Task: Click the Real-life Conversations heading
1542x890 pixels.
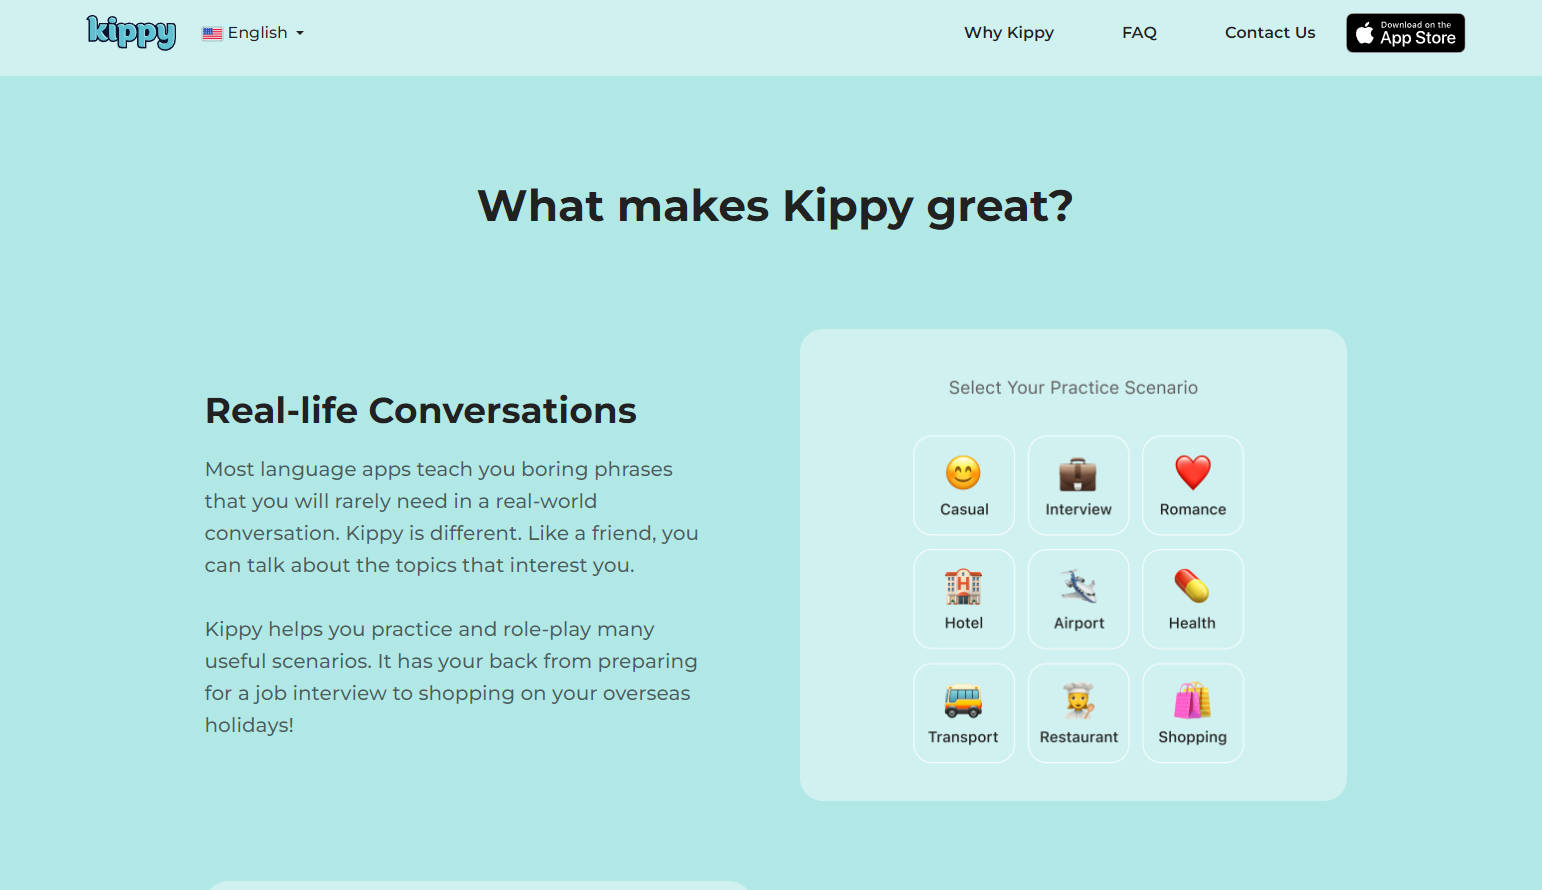Action: tap(420, 410)
